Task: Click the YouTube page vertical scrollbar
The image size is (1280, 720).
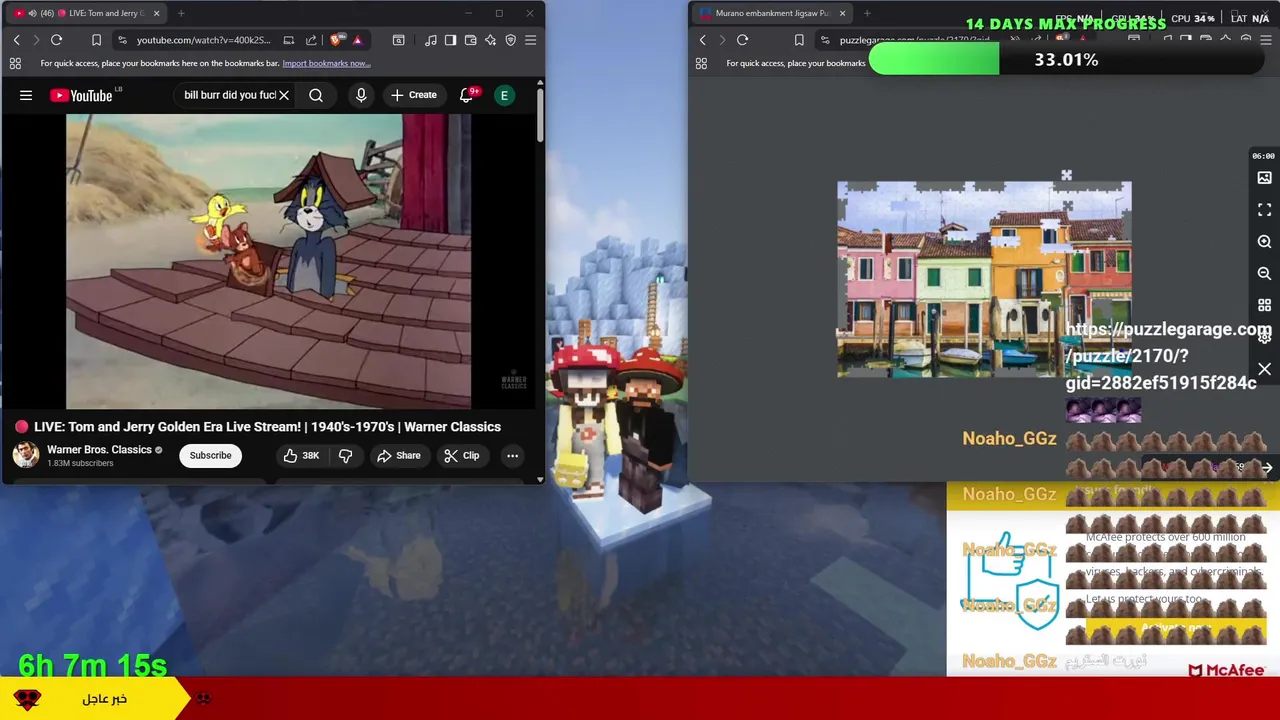Action: (540, 115)
